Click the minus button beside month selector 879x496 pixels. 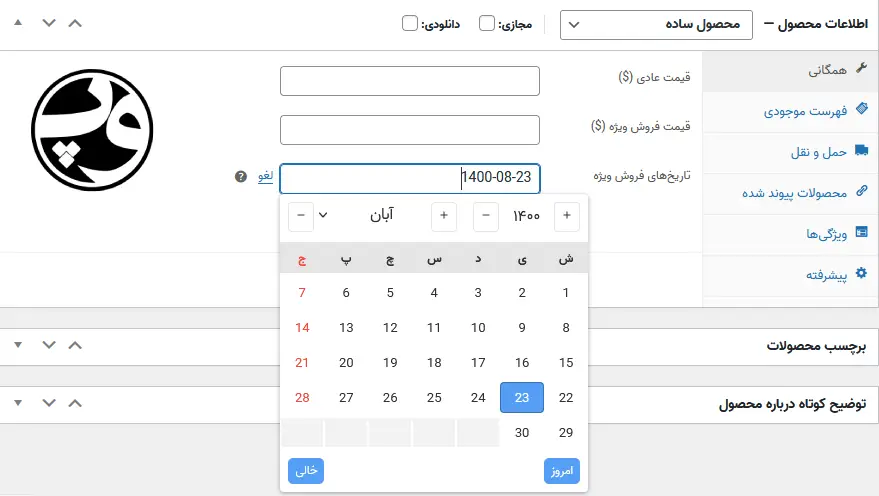pos(300,215)
